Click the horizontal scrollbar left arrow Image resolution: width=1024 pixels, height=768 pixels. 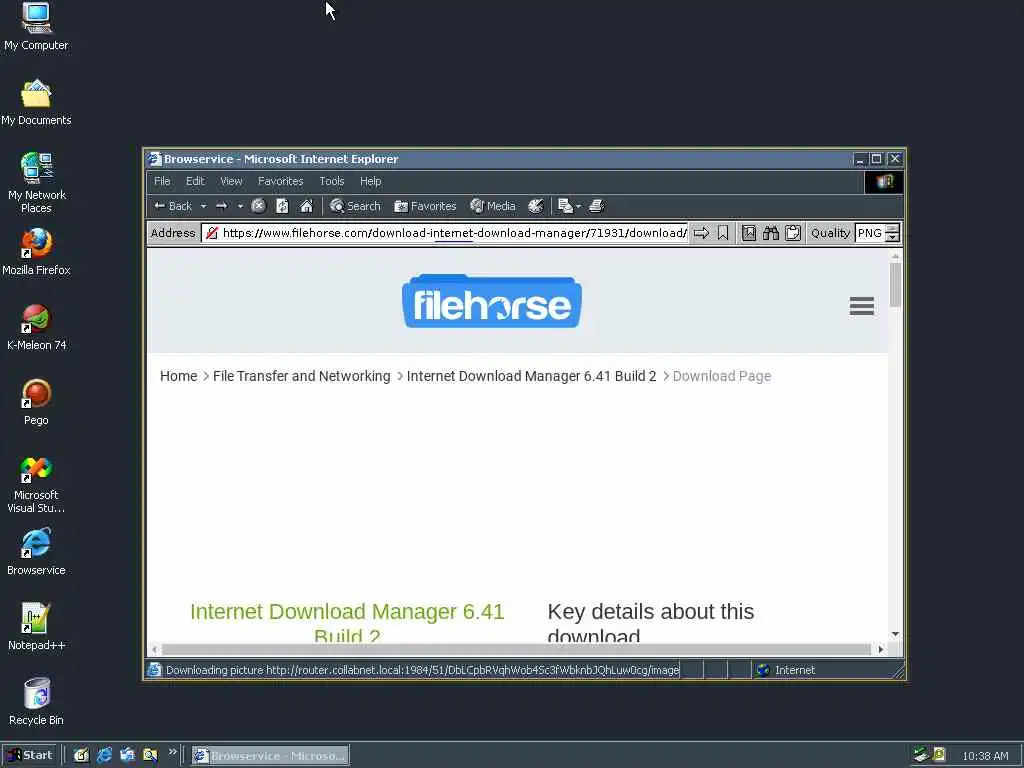coord(155,649)
